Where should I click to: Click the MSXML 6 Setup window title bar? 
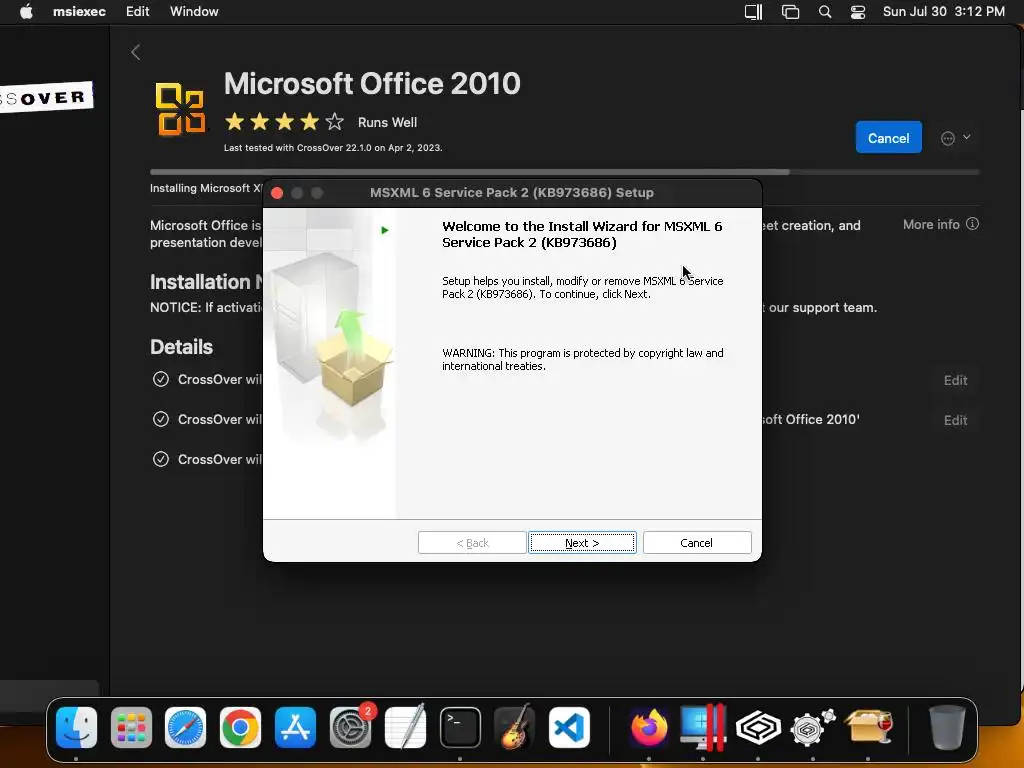pos(512,193)
